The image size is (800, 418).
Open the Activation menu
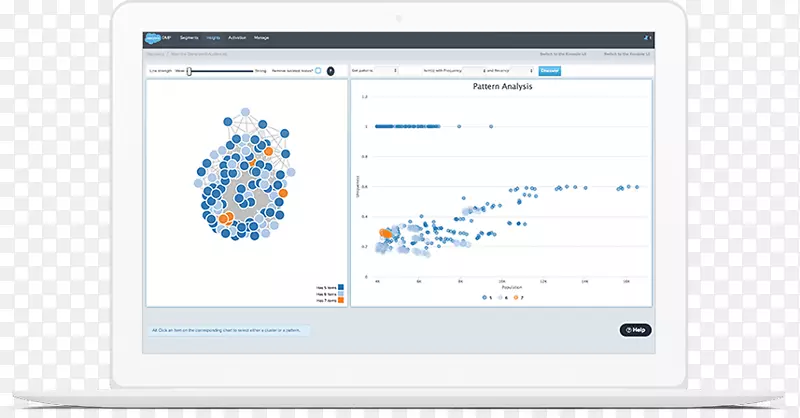(x=238, y=37)
